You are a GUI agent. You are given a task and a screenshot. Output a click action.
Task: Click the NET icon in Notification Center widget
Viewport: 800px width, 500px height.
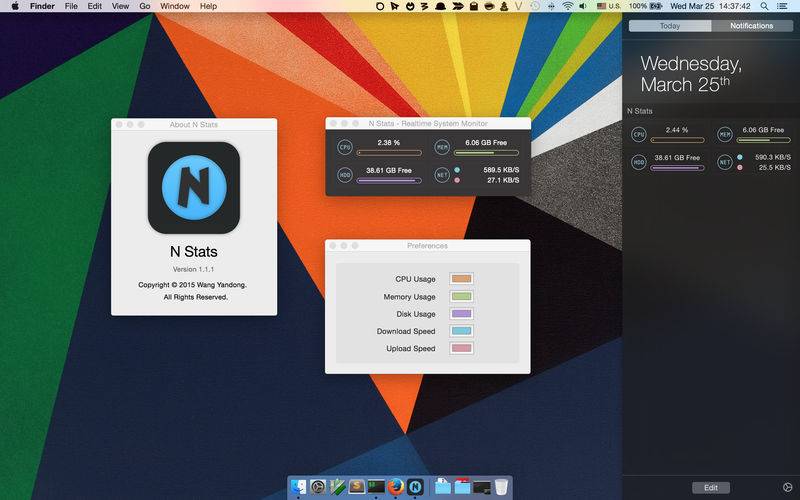(724, 162)
